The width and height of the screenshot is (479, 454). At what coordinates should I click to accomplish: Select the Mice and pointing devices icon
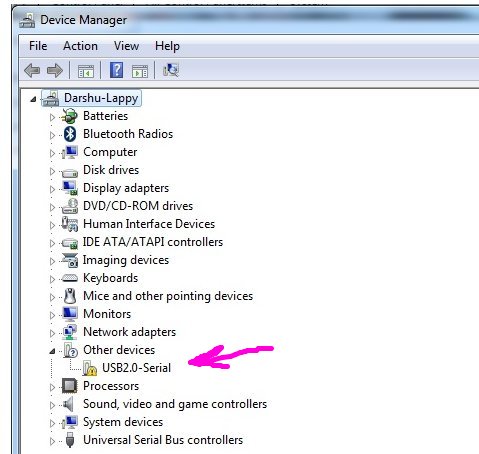[70, 296]
